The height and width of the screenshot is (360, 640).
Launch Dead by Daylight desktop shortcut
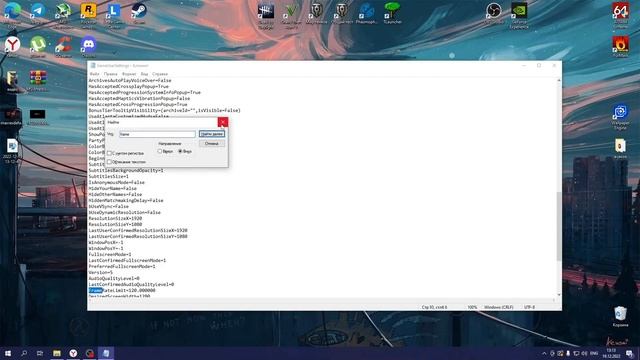click(x=266, y=11)
